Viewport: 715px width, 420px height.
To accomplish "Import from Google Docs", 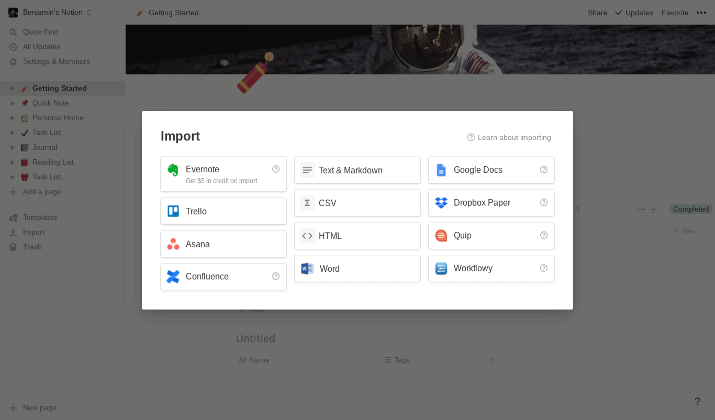I will pos(491,170).
